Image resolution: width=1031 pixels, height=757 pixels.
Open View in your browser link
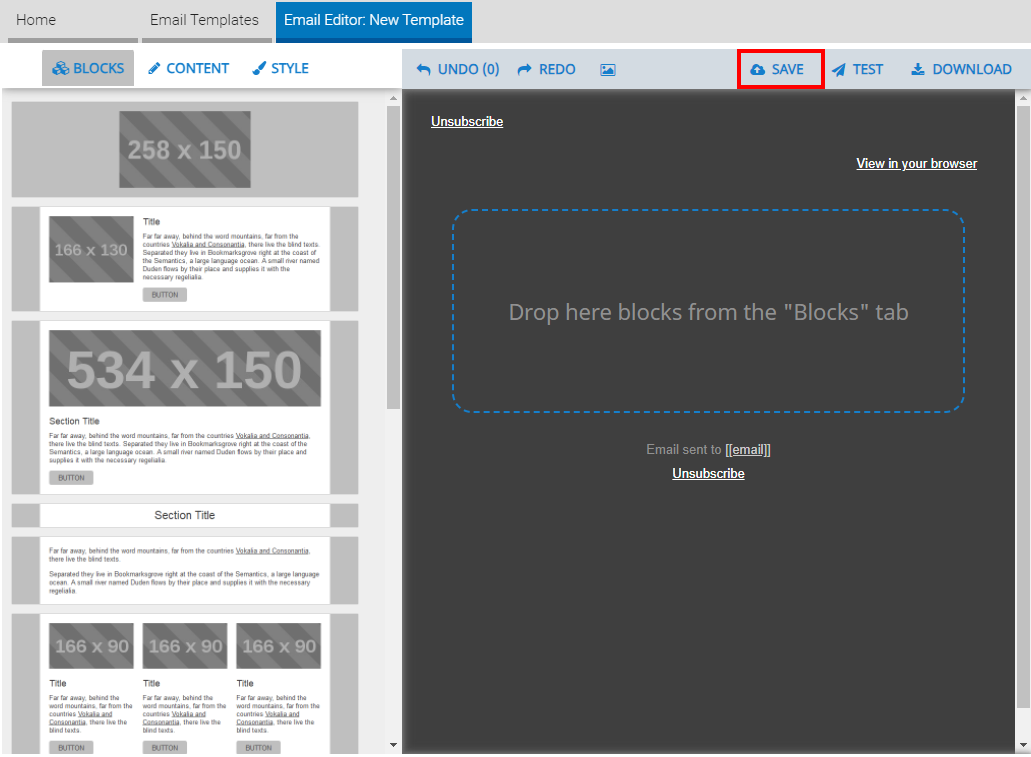point(916,164)
